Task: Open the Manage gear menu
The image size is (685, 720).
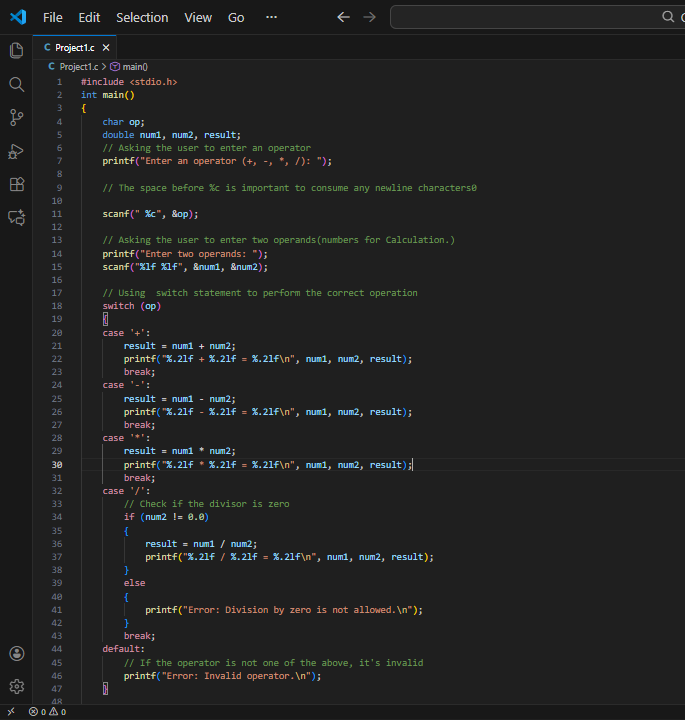Action: coord(17,686)
